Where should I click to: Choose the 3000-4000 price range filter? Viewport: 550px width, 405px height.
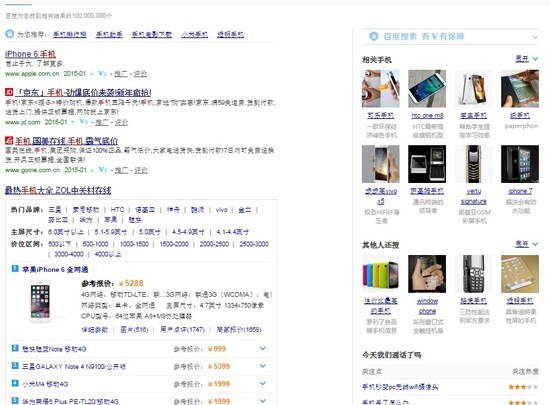pos(69,254)
